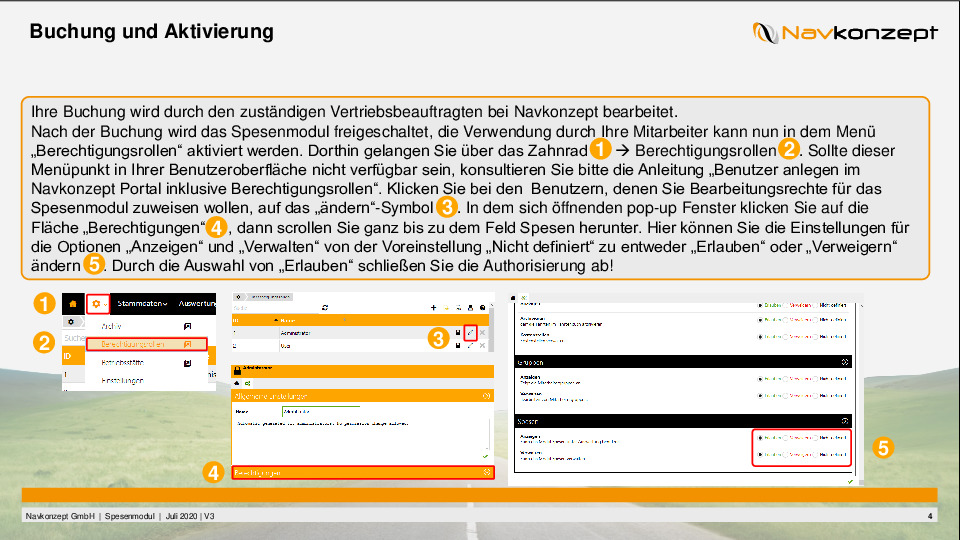
Task: Click the expand icon on the Berechtigungen bar
Action: 487,473
